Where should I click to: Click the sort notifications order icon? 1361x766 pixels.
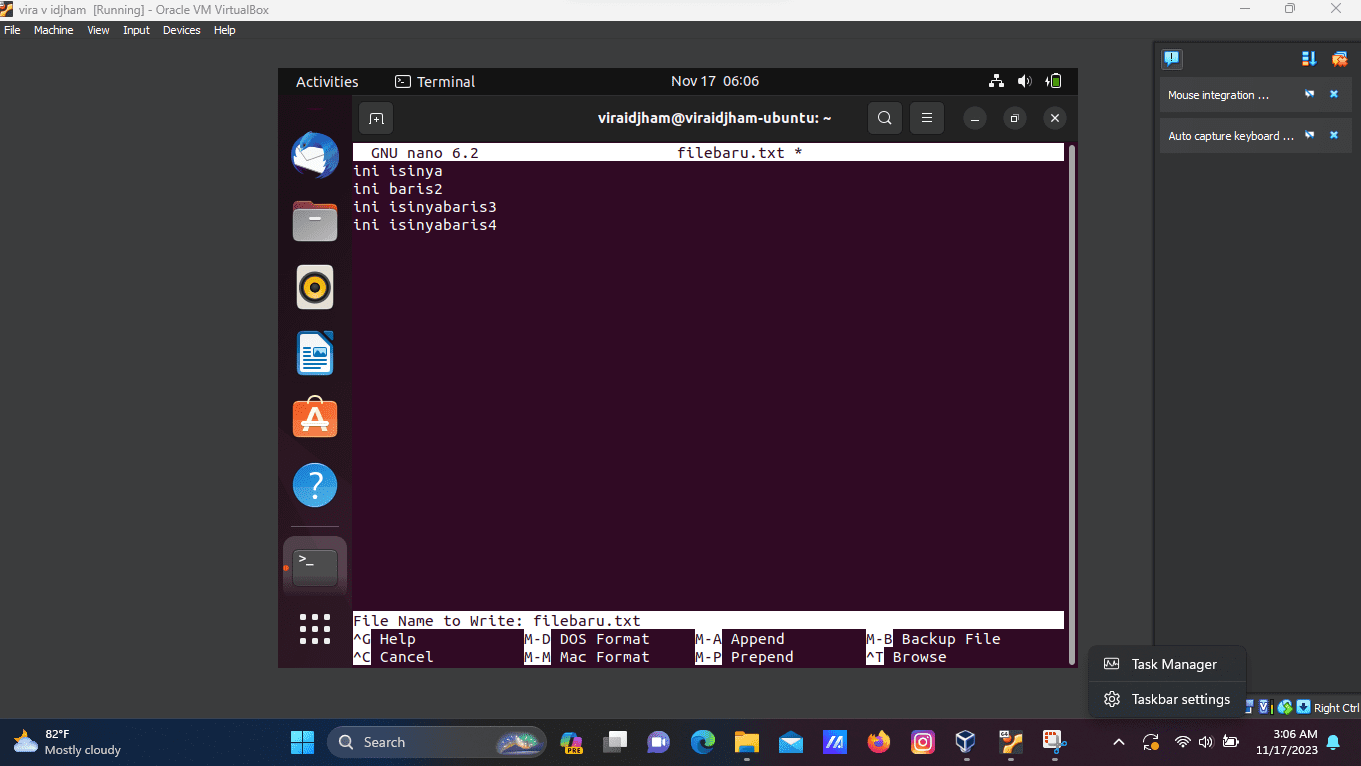click(1309, 59)
